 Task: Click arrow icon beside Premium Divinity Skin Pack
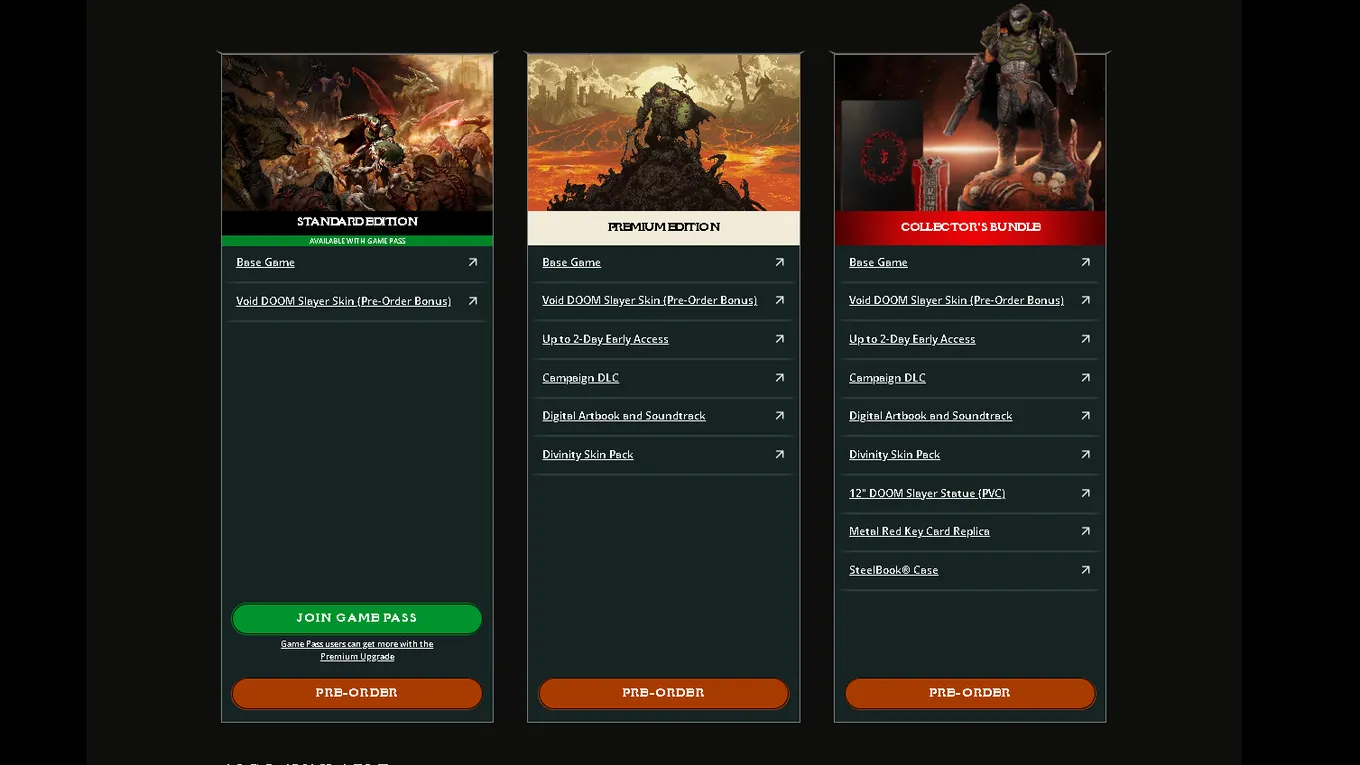(779, 454)
